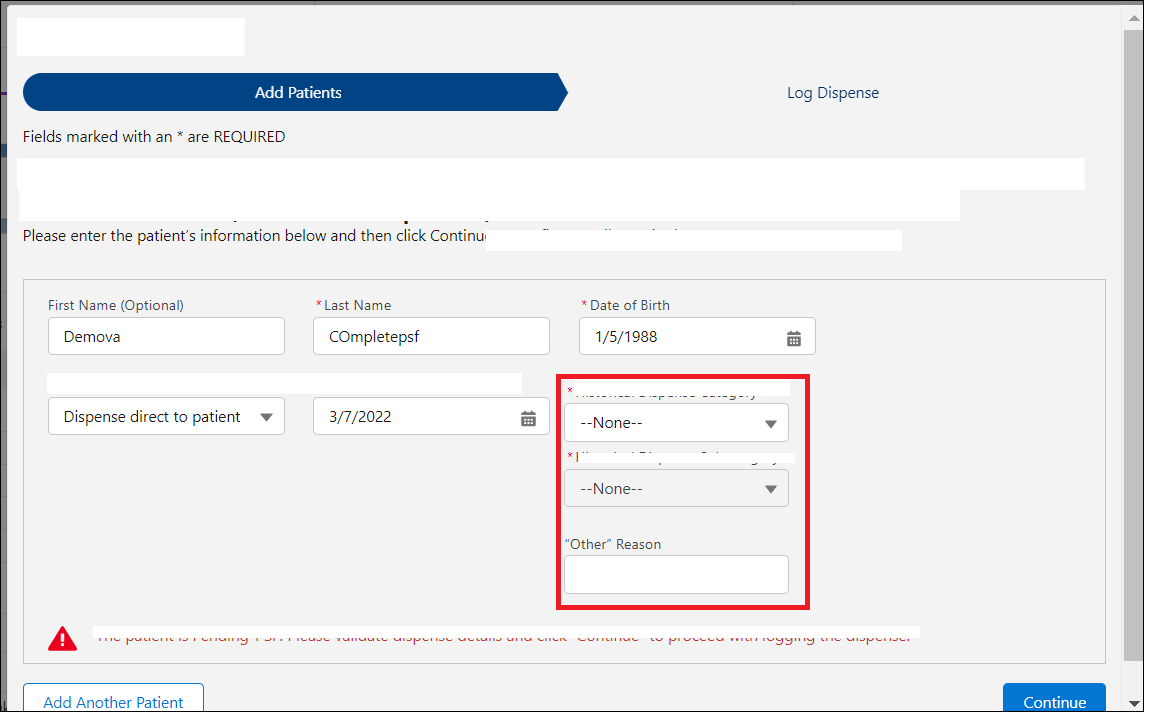The width and height of the screenshot is (1152, 712).
Task: Click the vertical scrollbar thumb
Action: coord(1132,340)
